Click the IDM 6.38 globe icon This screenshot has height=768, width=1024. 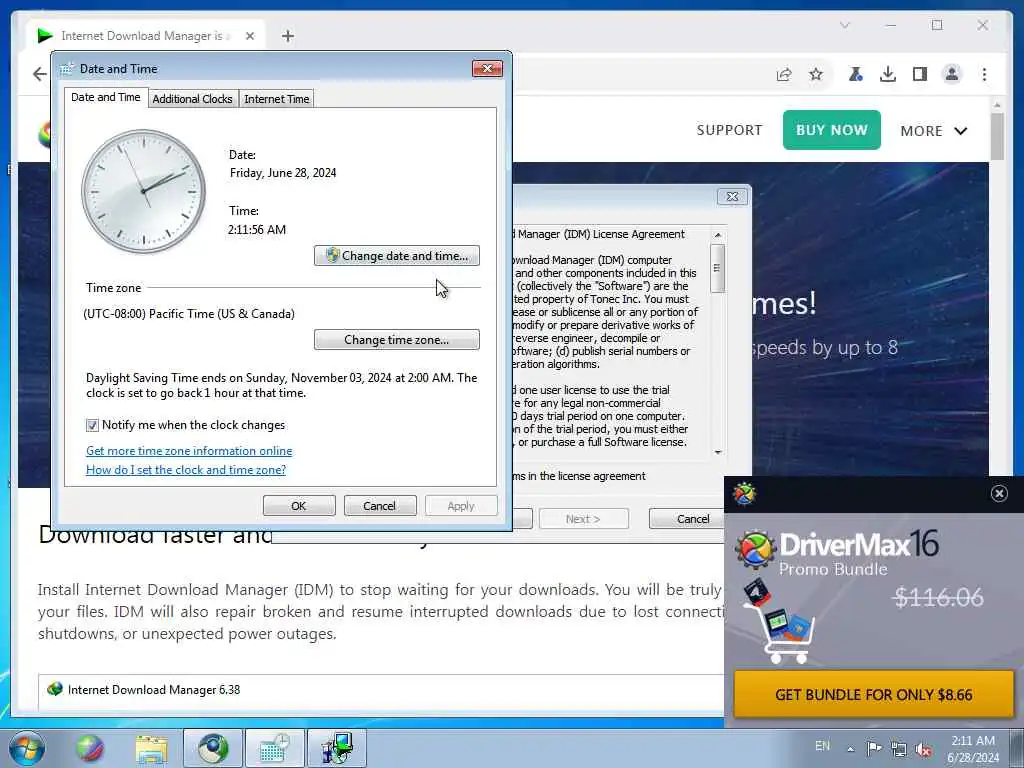click(x=55, y=689)
